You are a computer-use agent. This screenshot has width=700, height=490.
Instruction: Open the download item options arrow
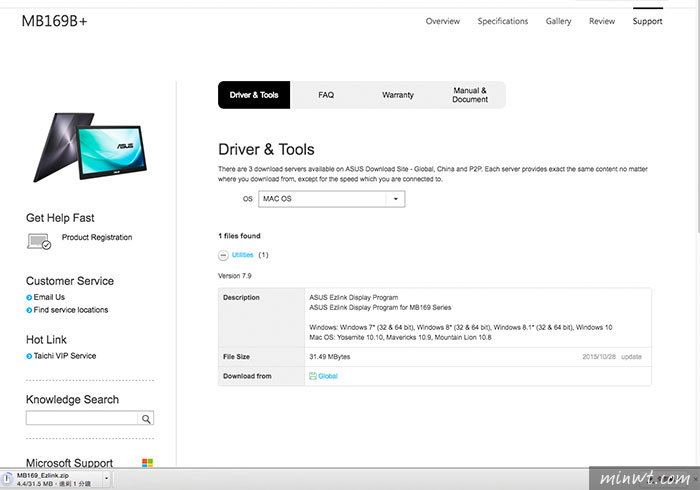tap(106, 478)
